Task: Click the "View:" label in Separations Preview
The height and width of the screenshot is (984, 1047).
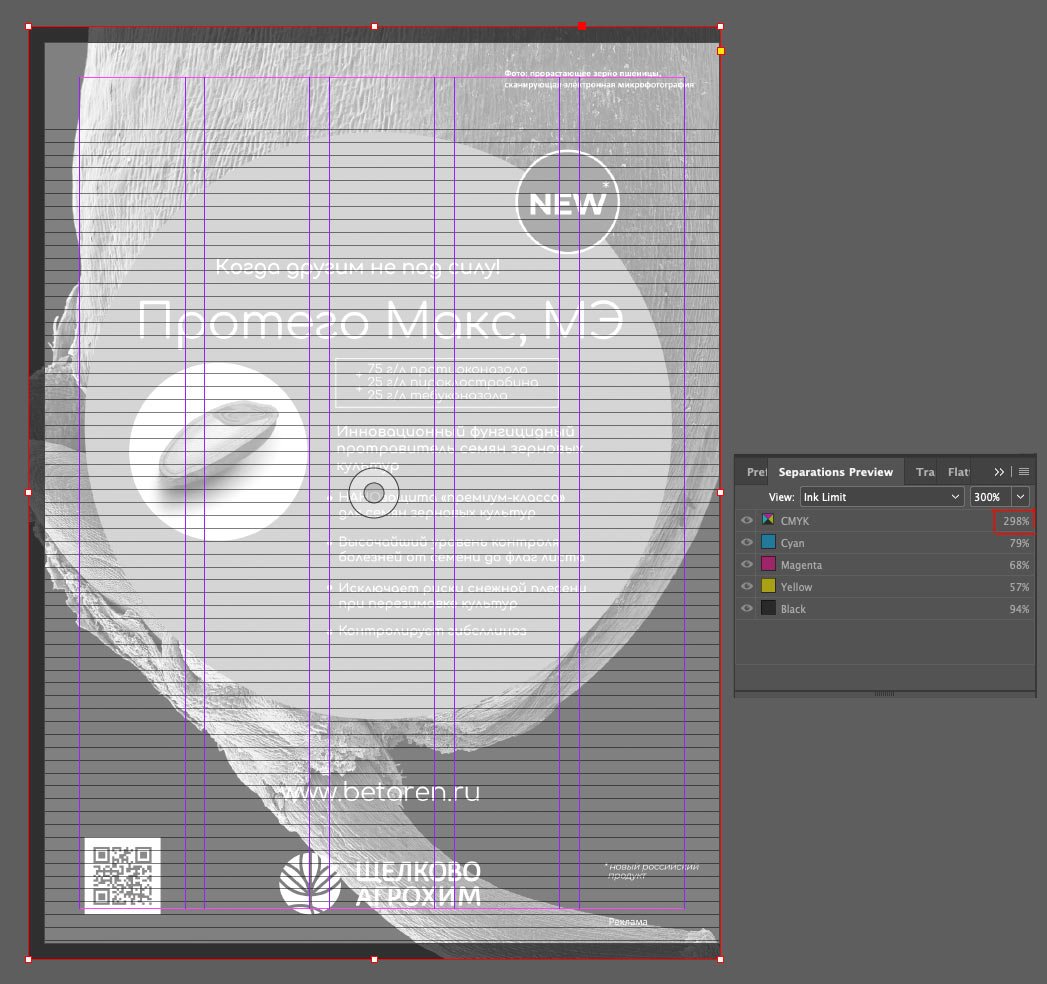Action: tap(781, 497)
